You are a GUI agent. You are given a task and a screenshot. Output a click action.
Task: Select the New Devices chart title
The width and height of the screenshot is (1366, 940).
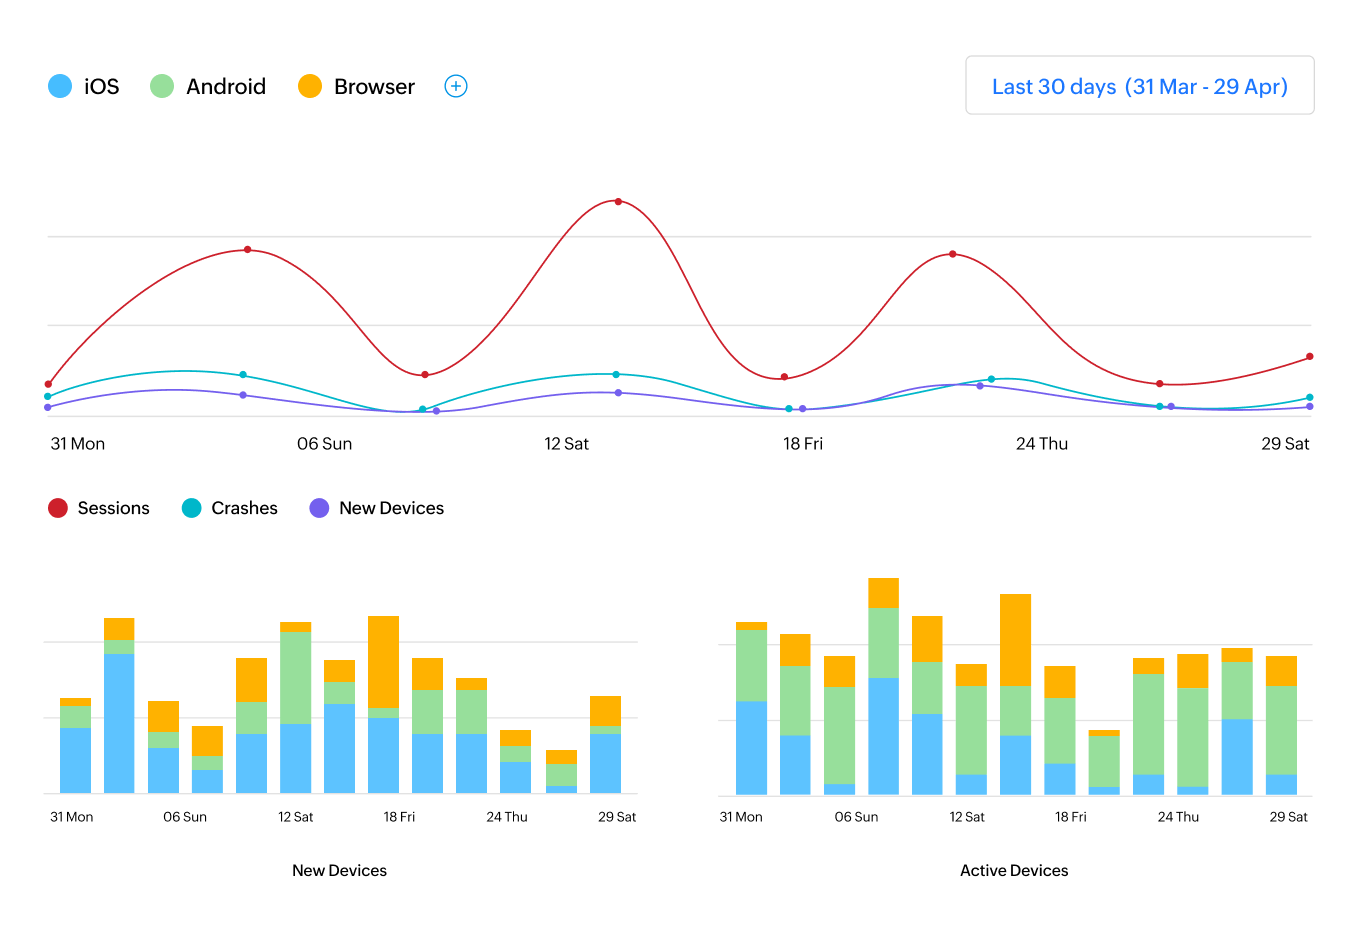click(x=339, y=870)
